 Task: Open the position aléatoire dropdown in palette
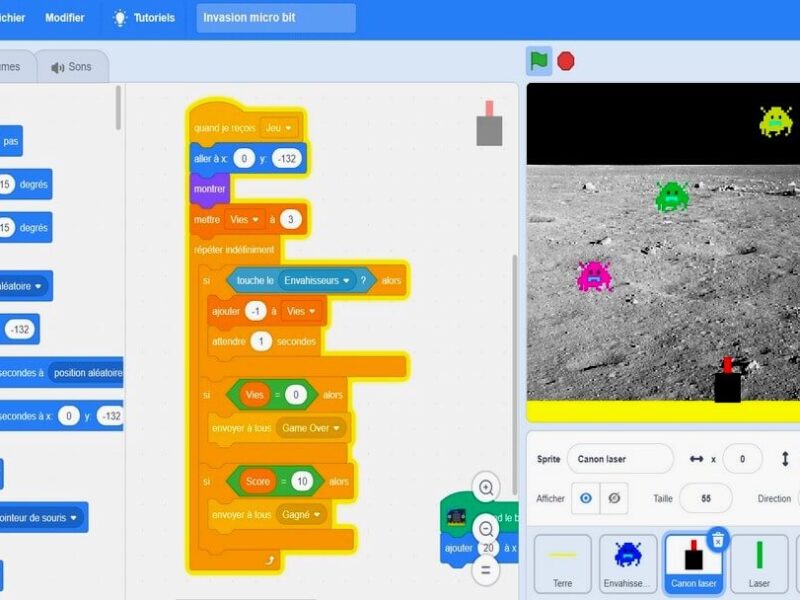click(x=86, y=373)
